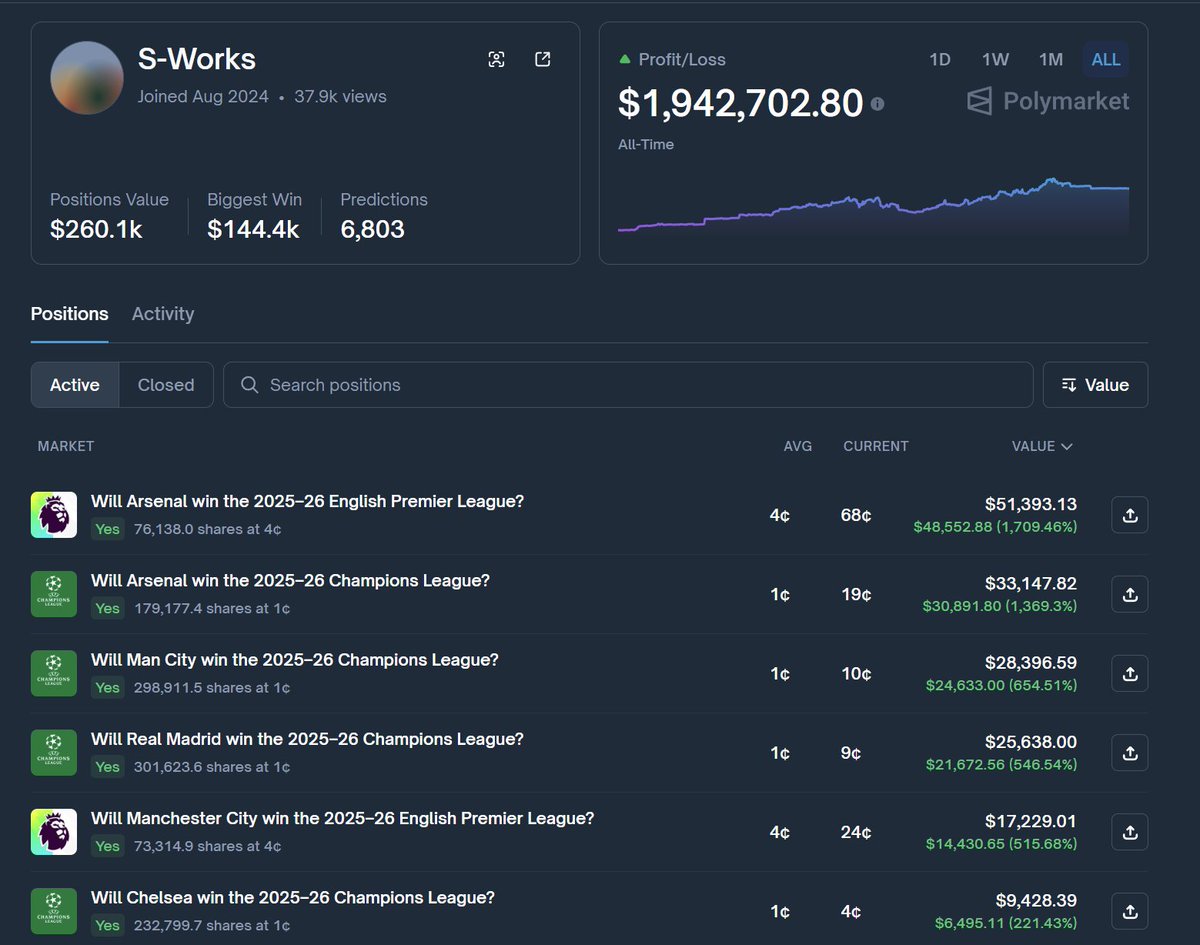Click the $24,633.00 (654.51%) gain
Viewport: 1200px width, 945px height.
point(1001,685)
